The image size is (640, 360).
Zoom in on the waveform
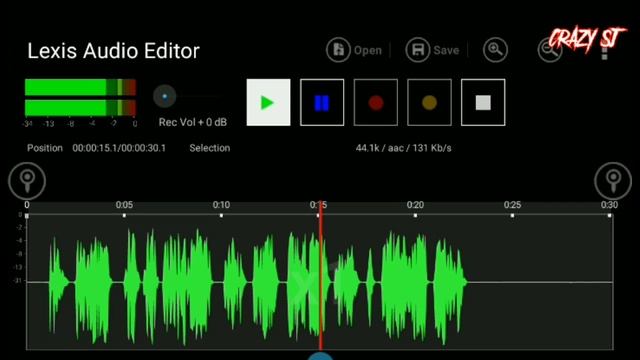(495, 50)
